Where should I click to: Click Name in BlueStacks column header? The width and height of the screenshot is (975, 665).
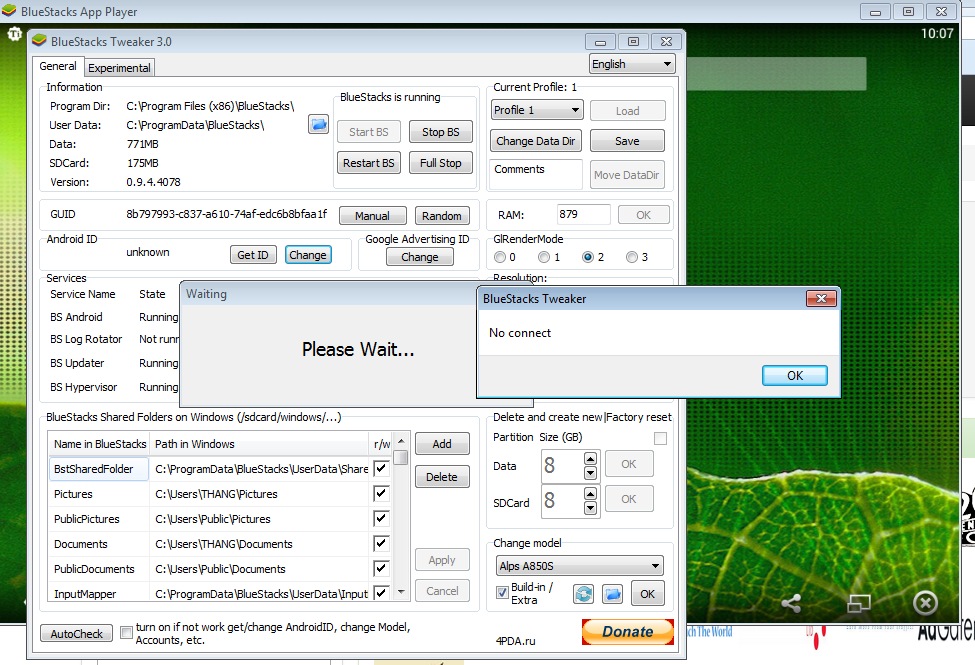coord(99,444)
